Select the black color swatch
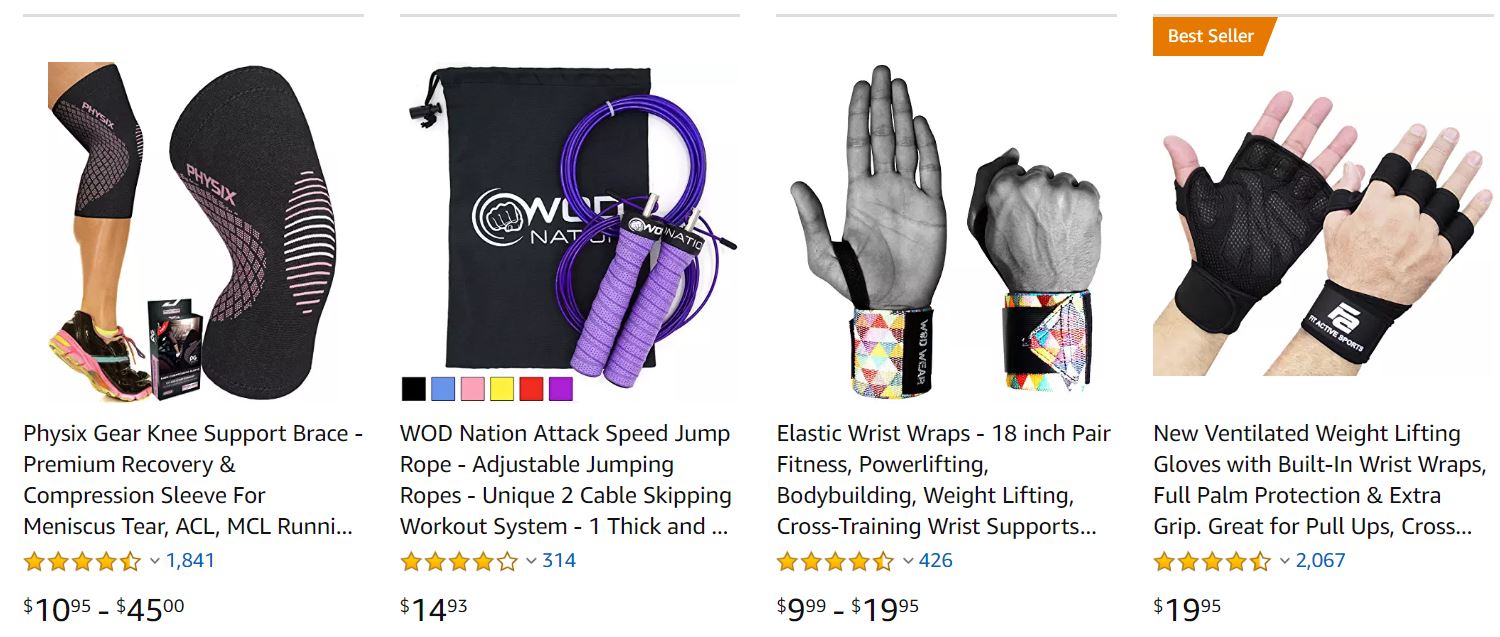 tap(413, 389)
